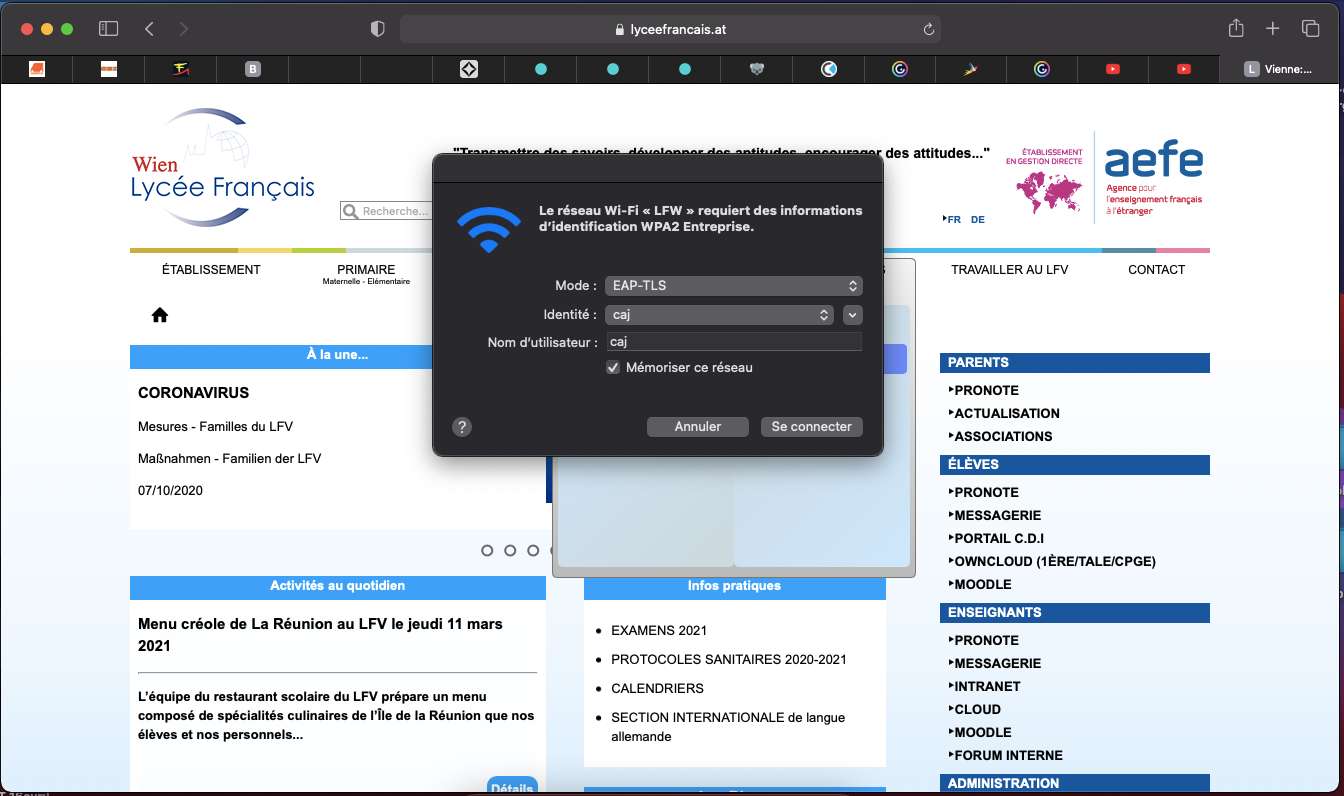Viewport: 1344px width, 796px height.
Task: Open the Mode EAP-TLS dropdown
Action: pyautogui.click(x=733, y=286)
